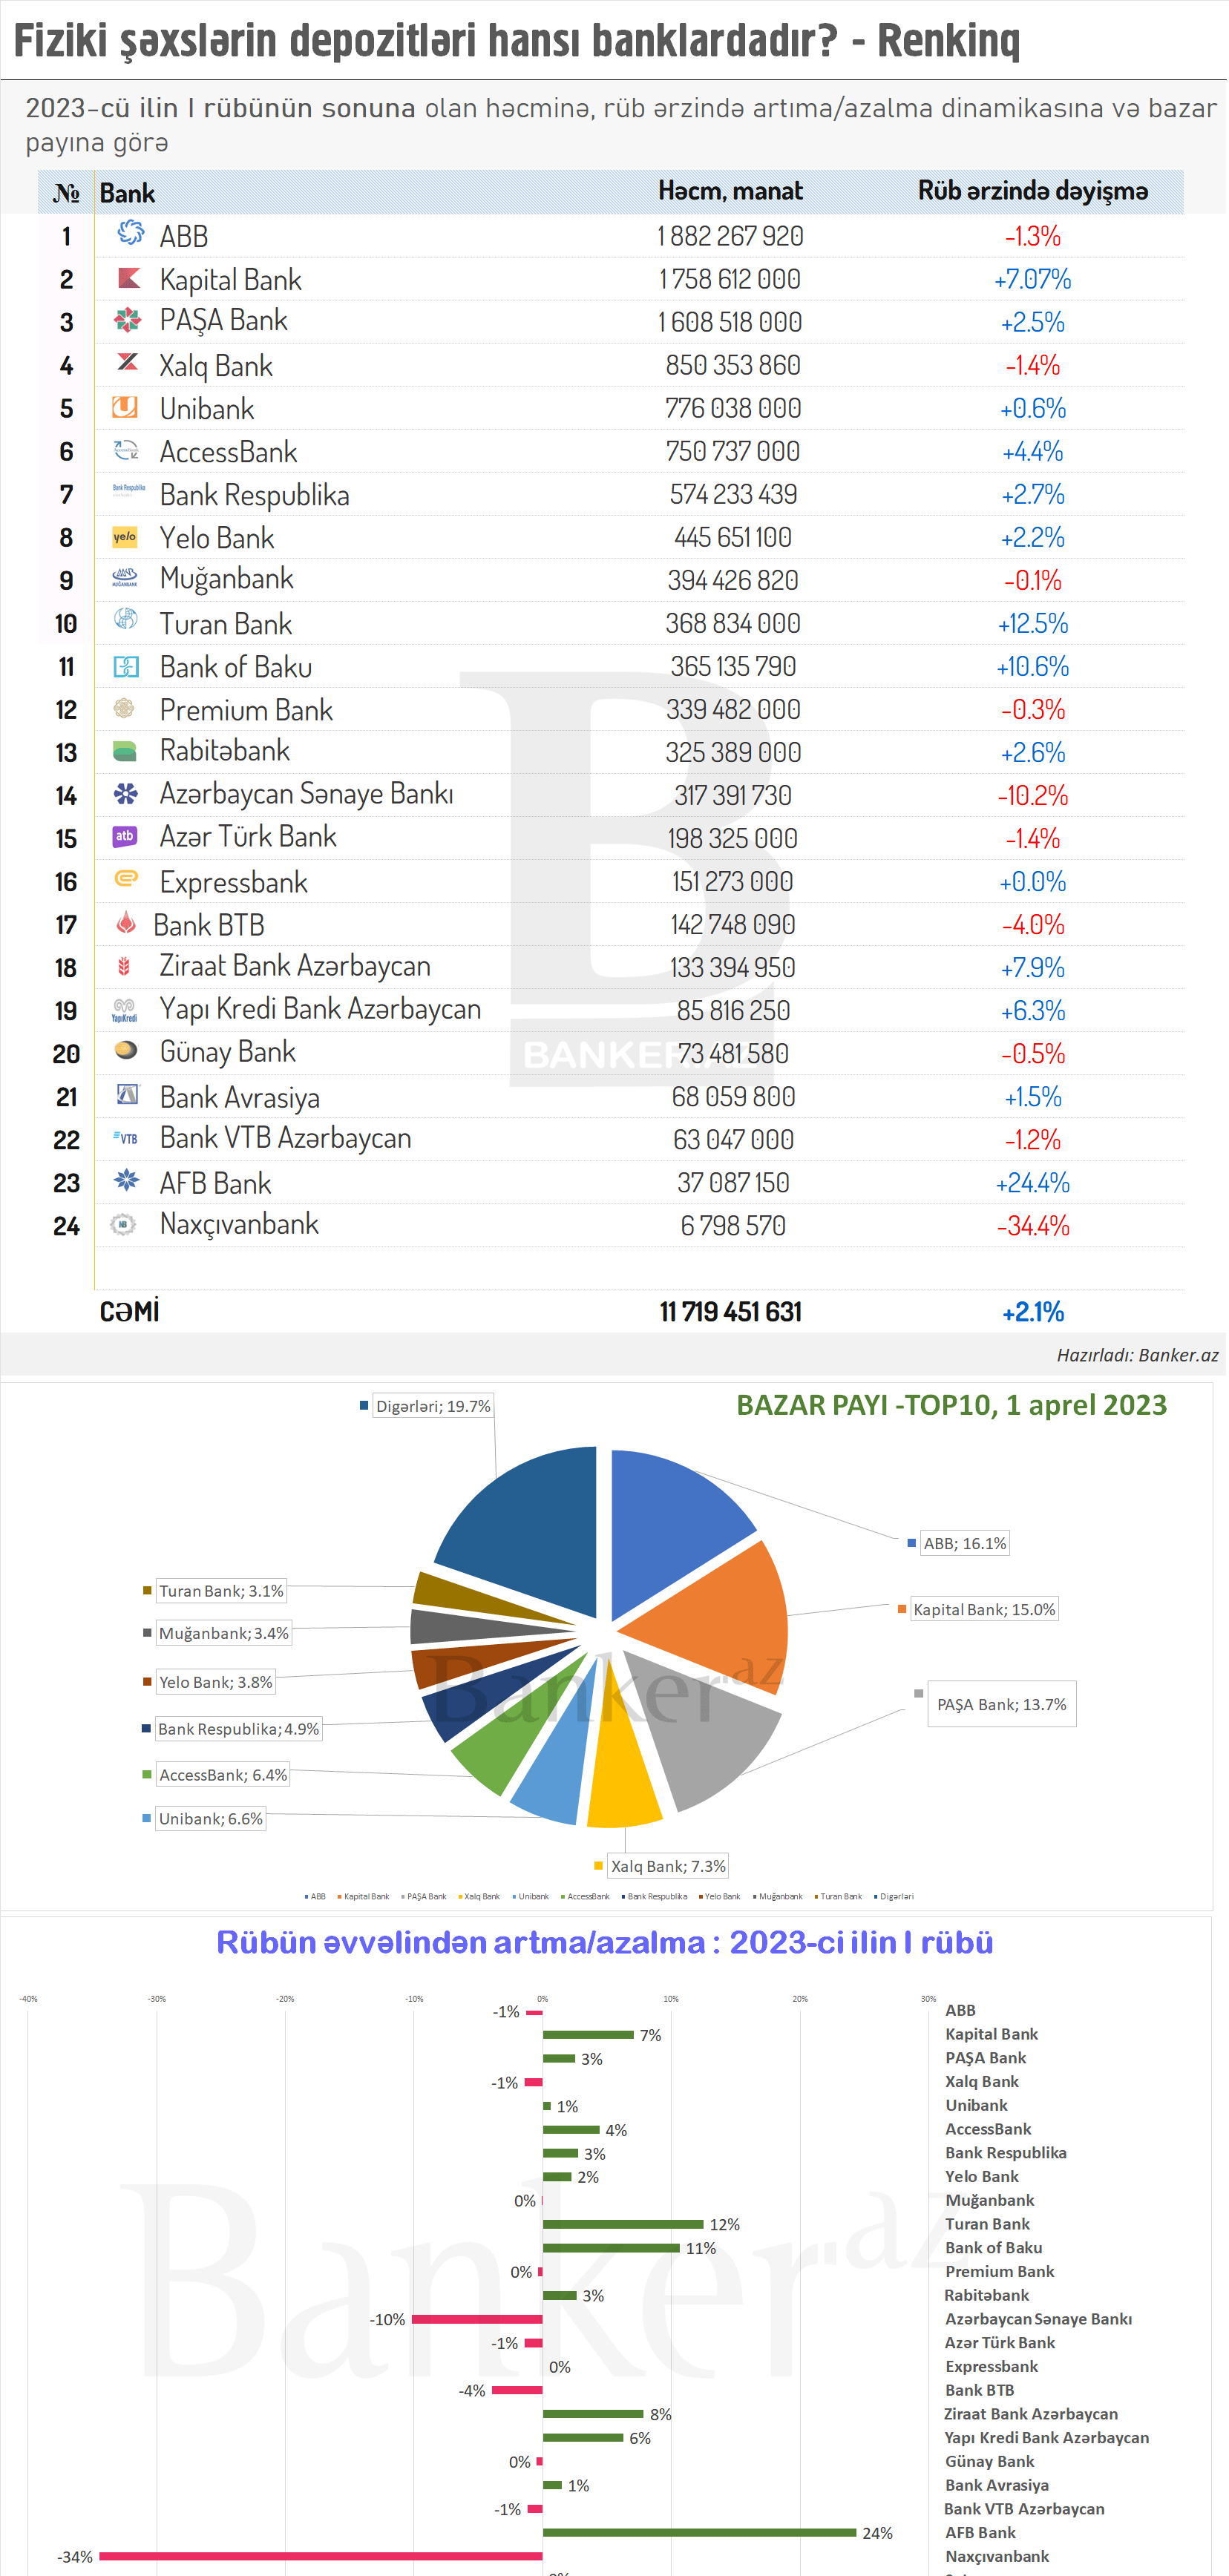Image resolution: width=1229 pixels, height=2576 pixels.
Task: Click the Yelo Bank yellow logo
Action: 125,537
